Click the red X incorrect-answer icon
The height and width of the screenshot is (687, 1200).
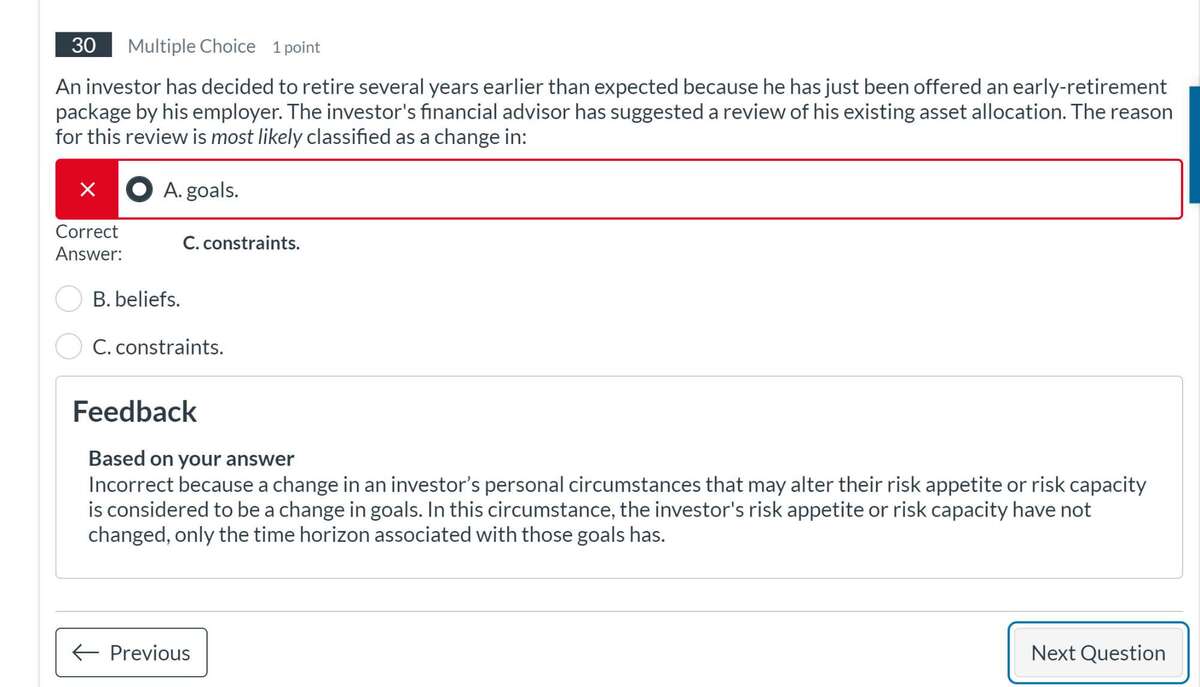(87, 190)
